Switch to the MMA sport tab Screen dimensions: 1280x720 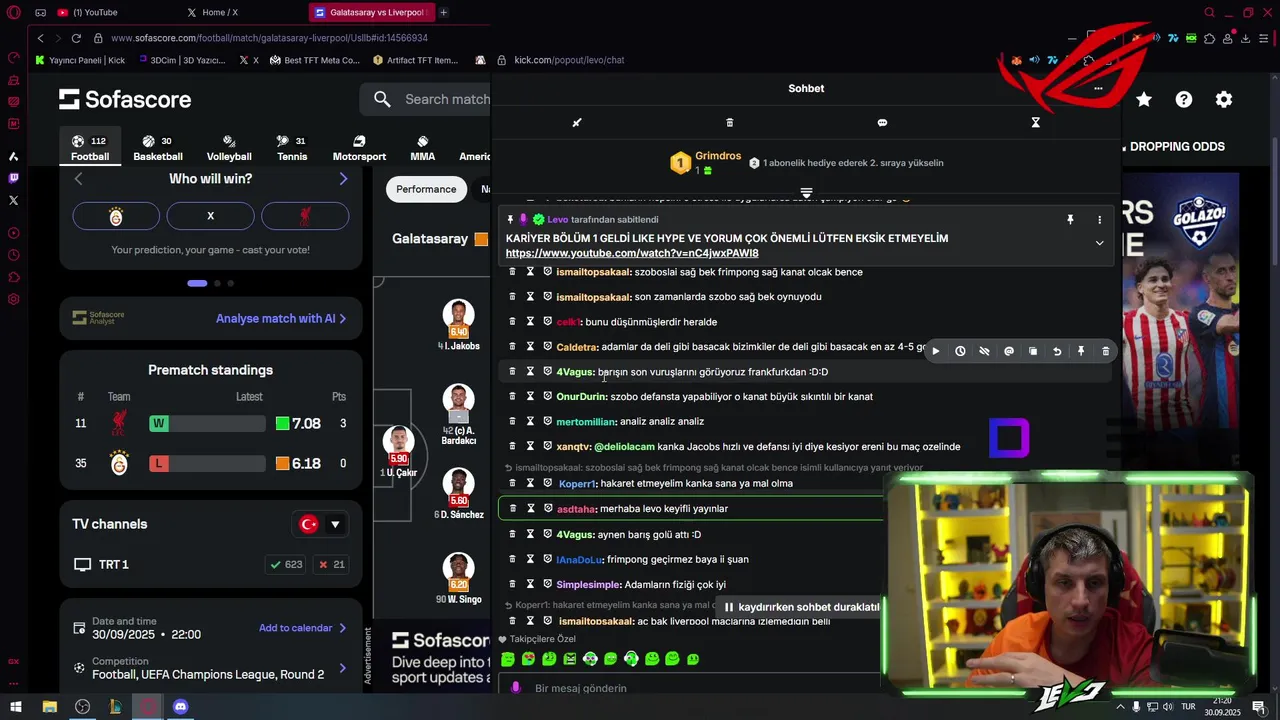[422, 148]
